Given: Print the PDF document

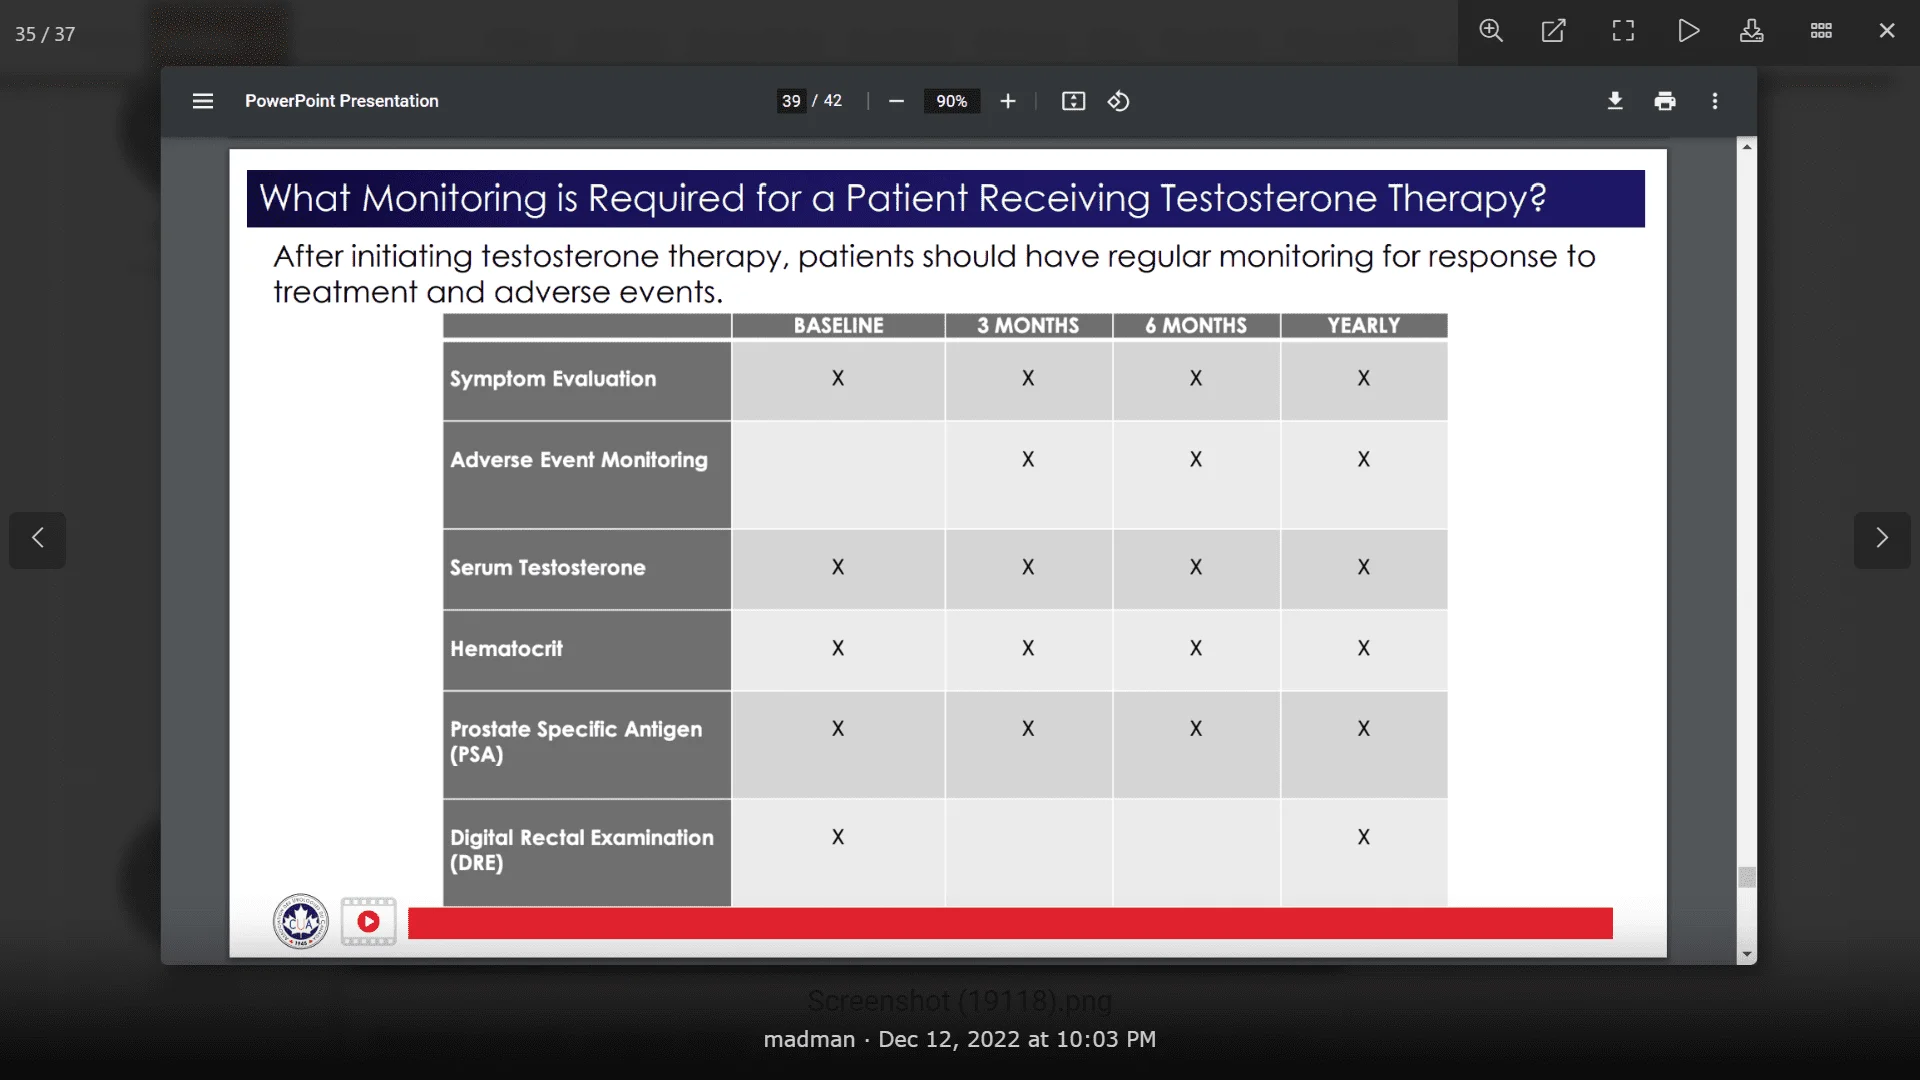Looking at the screenshot, I should pos(1665,101).
